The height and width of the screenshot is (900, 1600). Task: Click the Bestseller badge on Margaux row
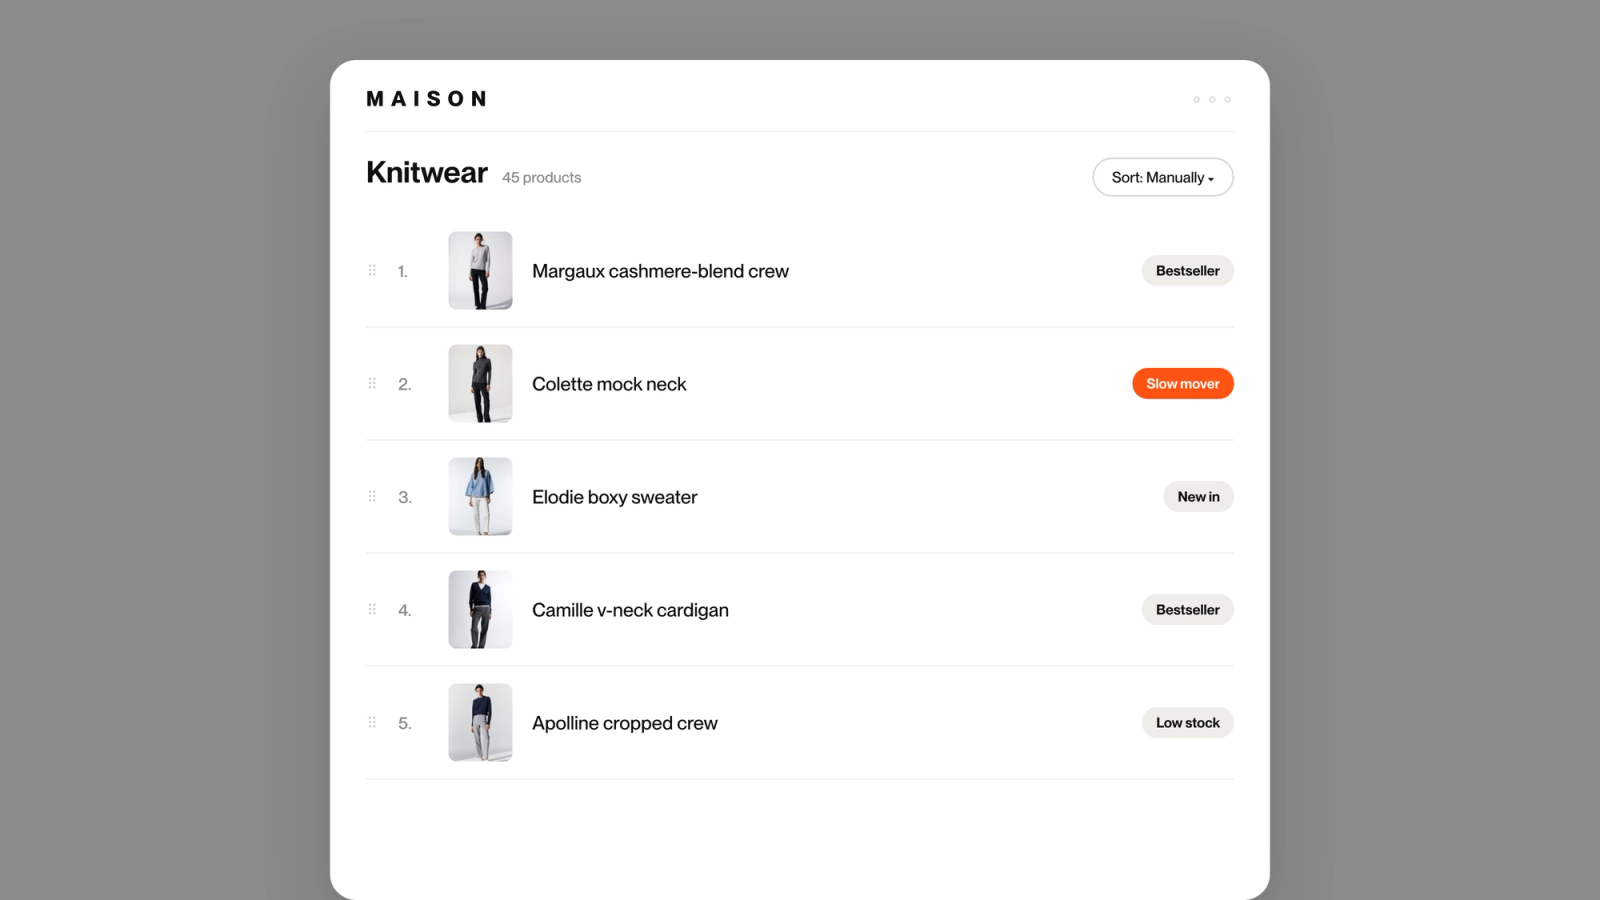pos(1188,270)
